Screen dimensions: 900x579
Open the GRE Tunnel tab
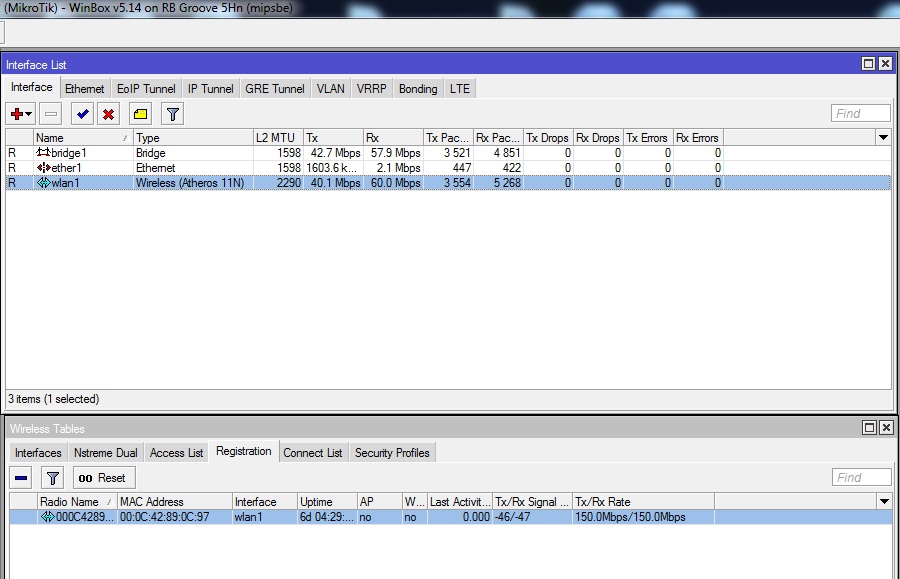pos(275,89)
